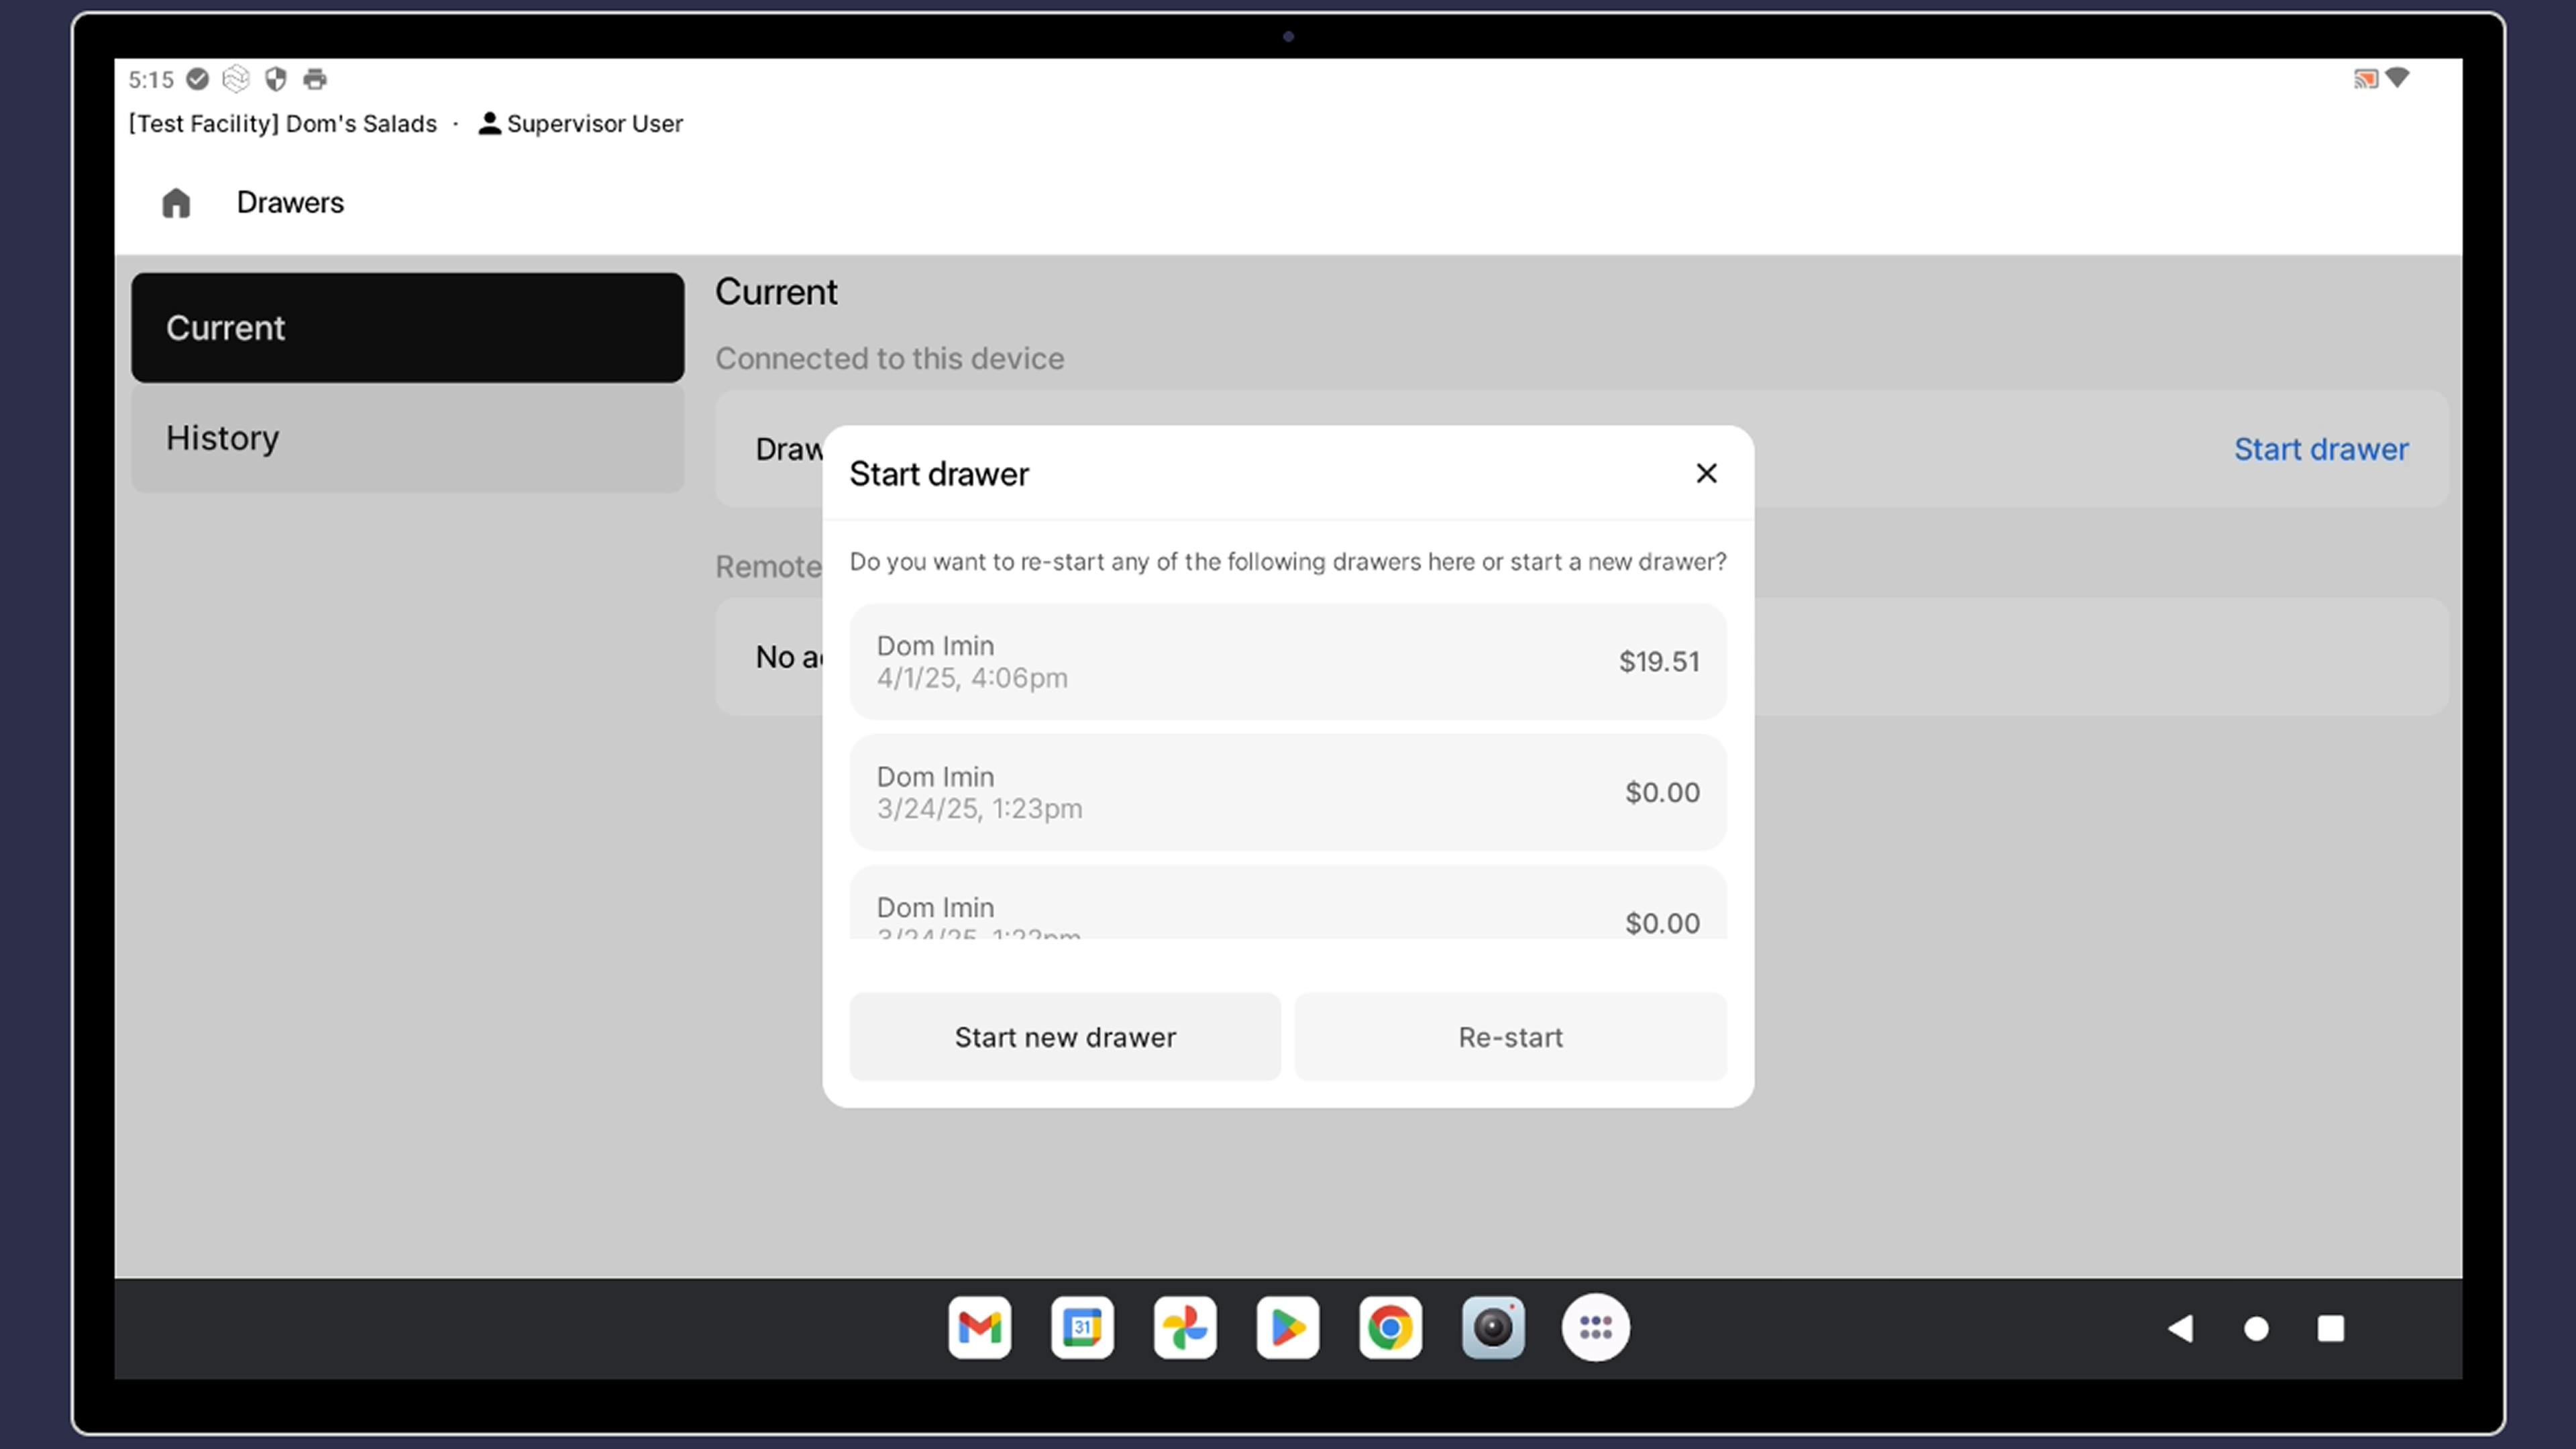The height and width of the screenshot is (1449, 2576).
Task: Select the $19.51 drawer from 4/1/25
Action: tap(1288, 661)
